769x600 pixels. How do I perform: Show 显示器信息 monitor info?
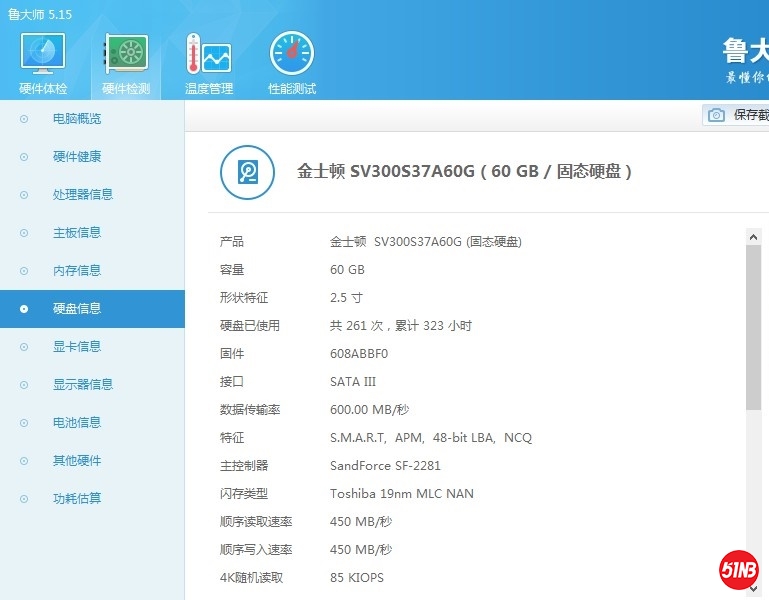tap(83, 385)
